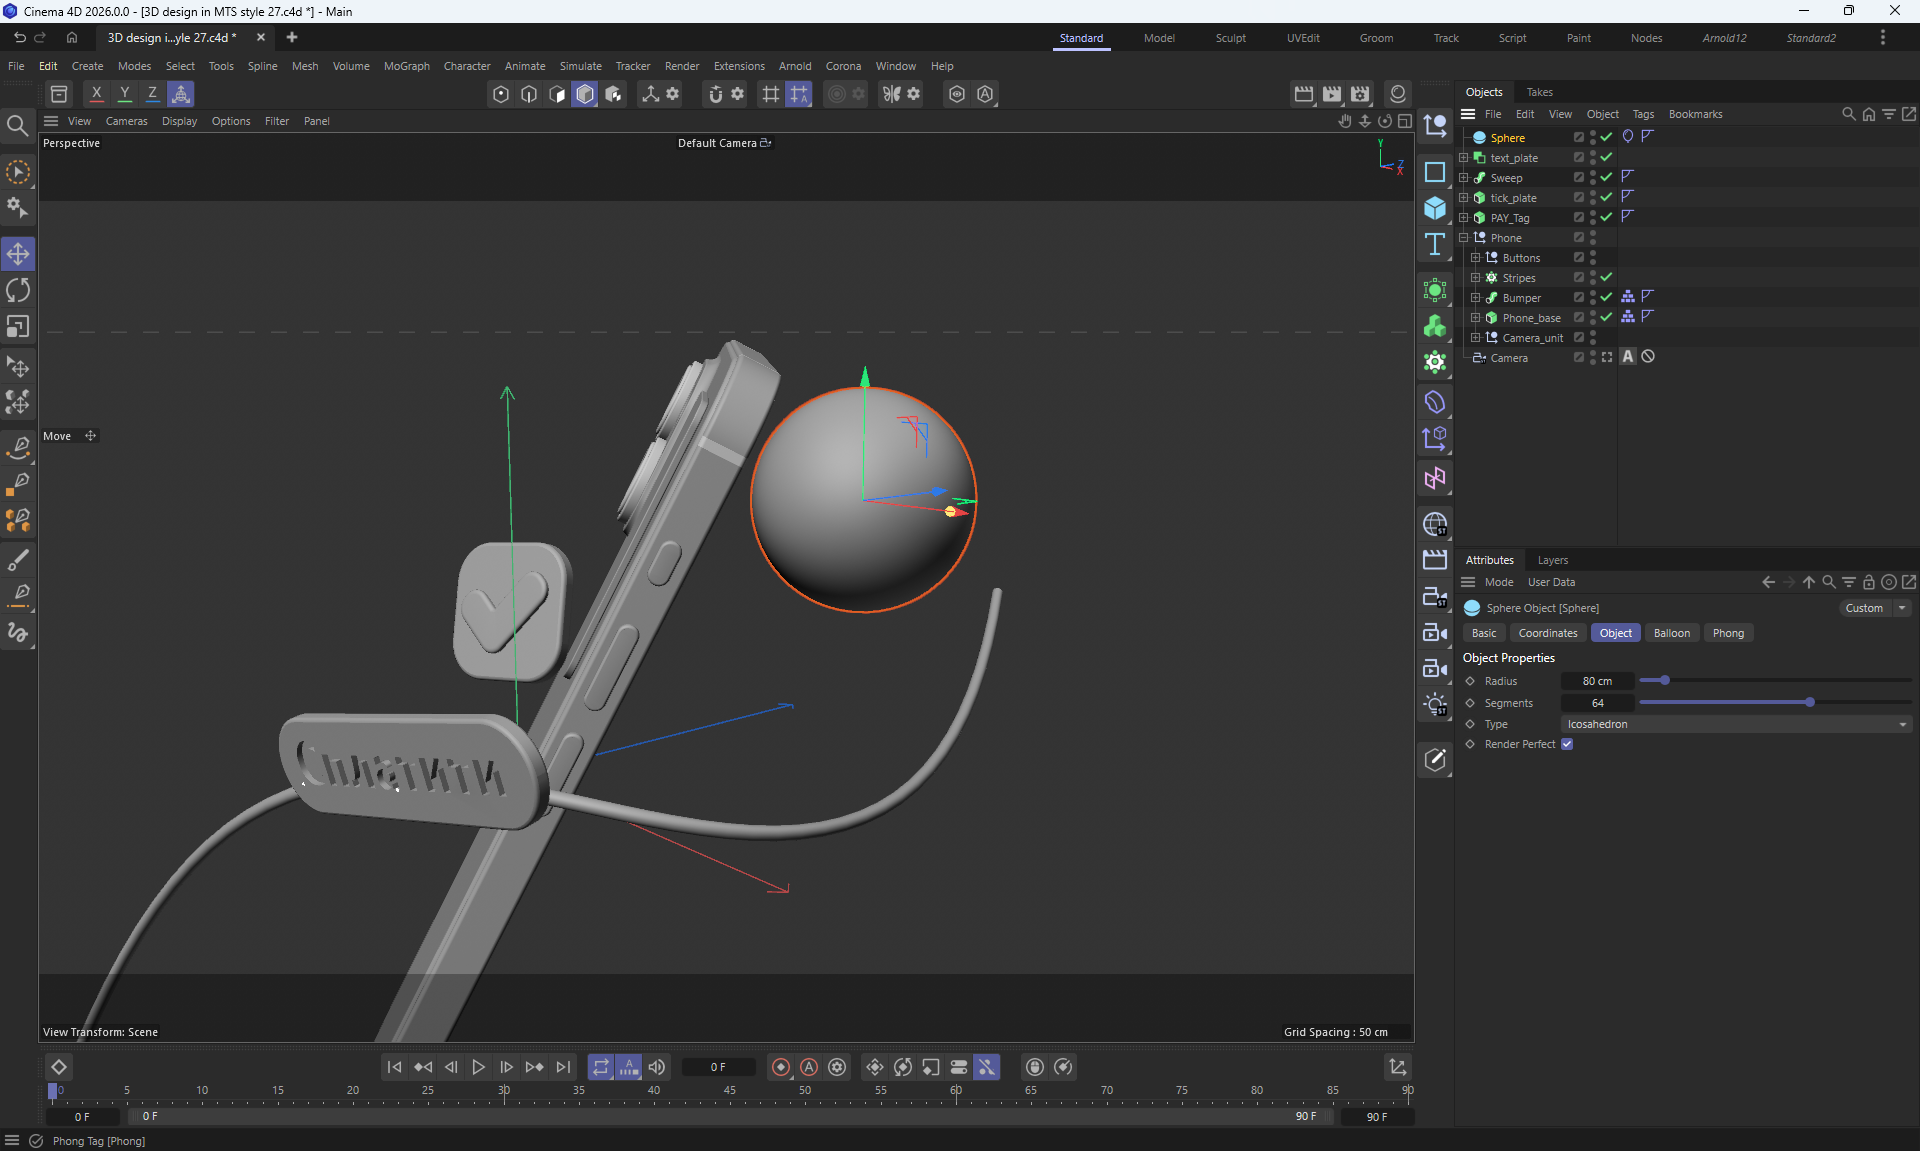Screen dimensions: 1920x1151
Task: Click the Text spline tool icon
Action: (x=1435, y=245)
